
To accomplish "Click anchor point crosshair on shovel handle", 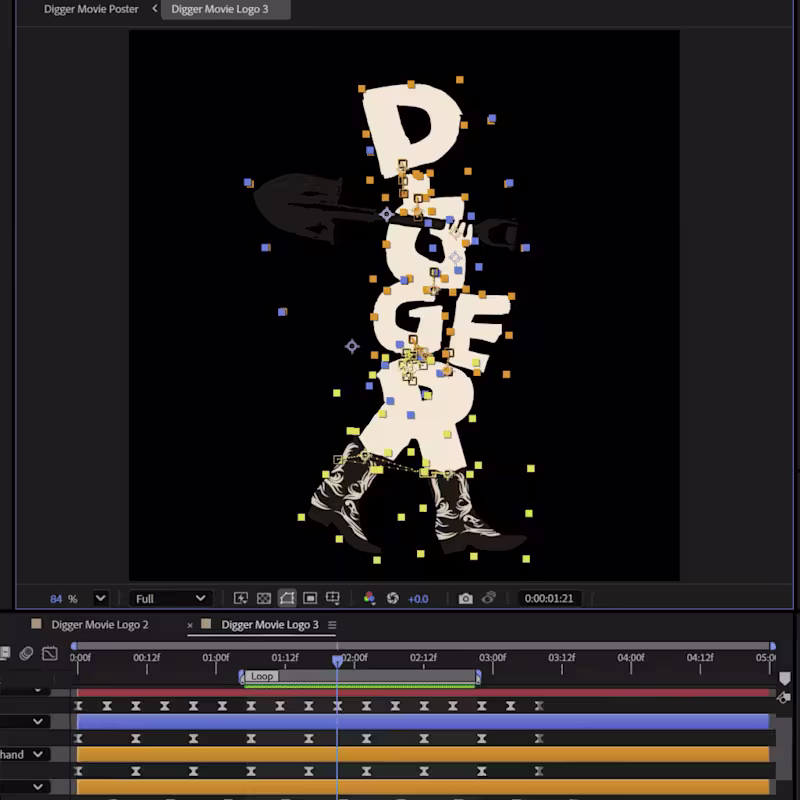I will coord(386,214).
